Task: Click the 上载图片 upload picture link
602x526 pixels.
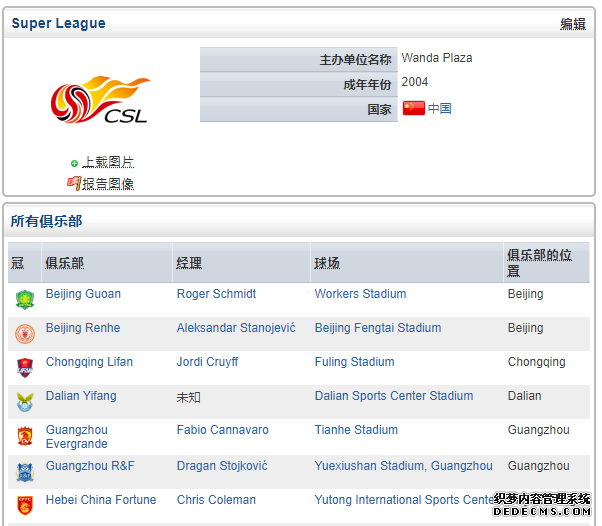Action: pos(108,162)
